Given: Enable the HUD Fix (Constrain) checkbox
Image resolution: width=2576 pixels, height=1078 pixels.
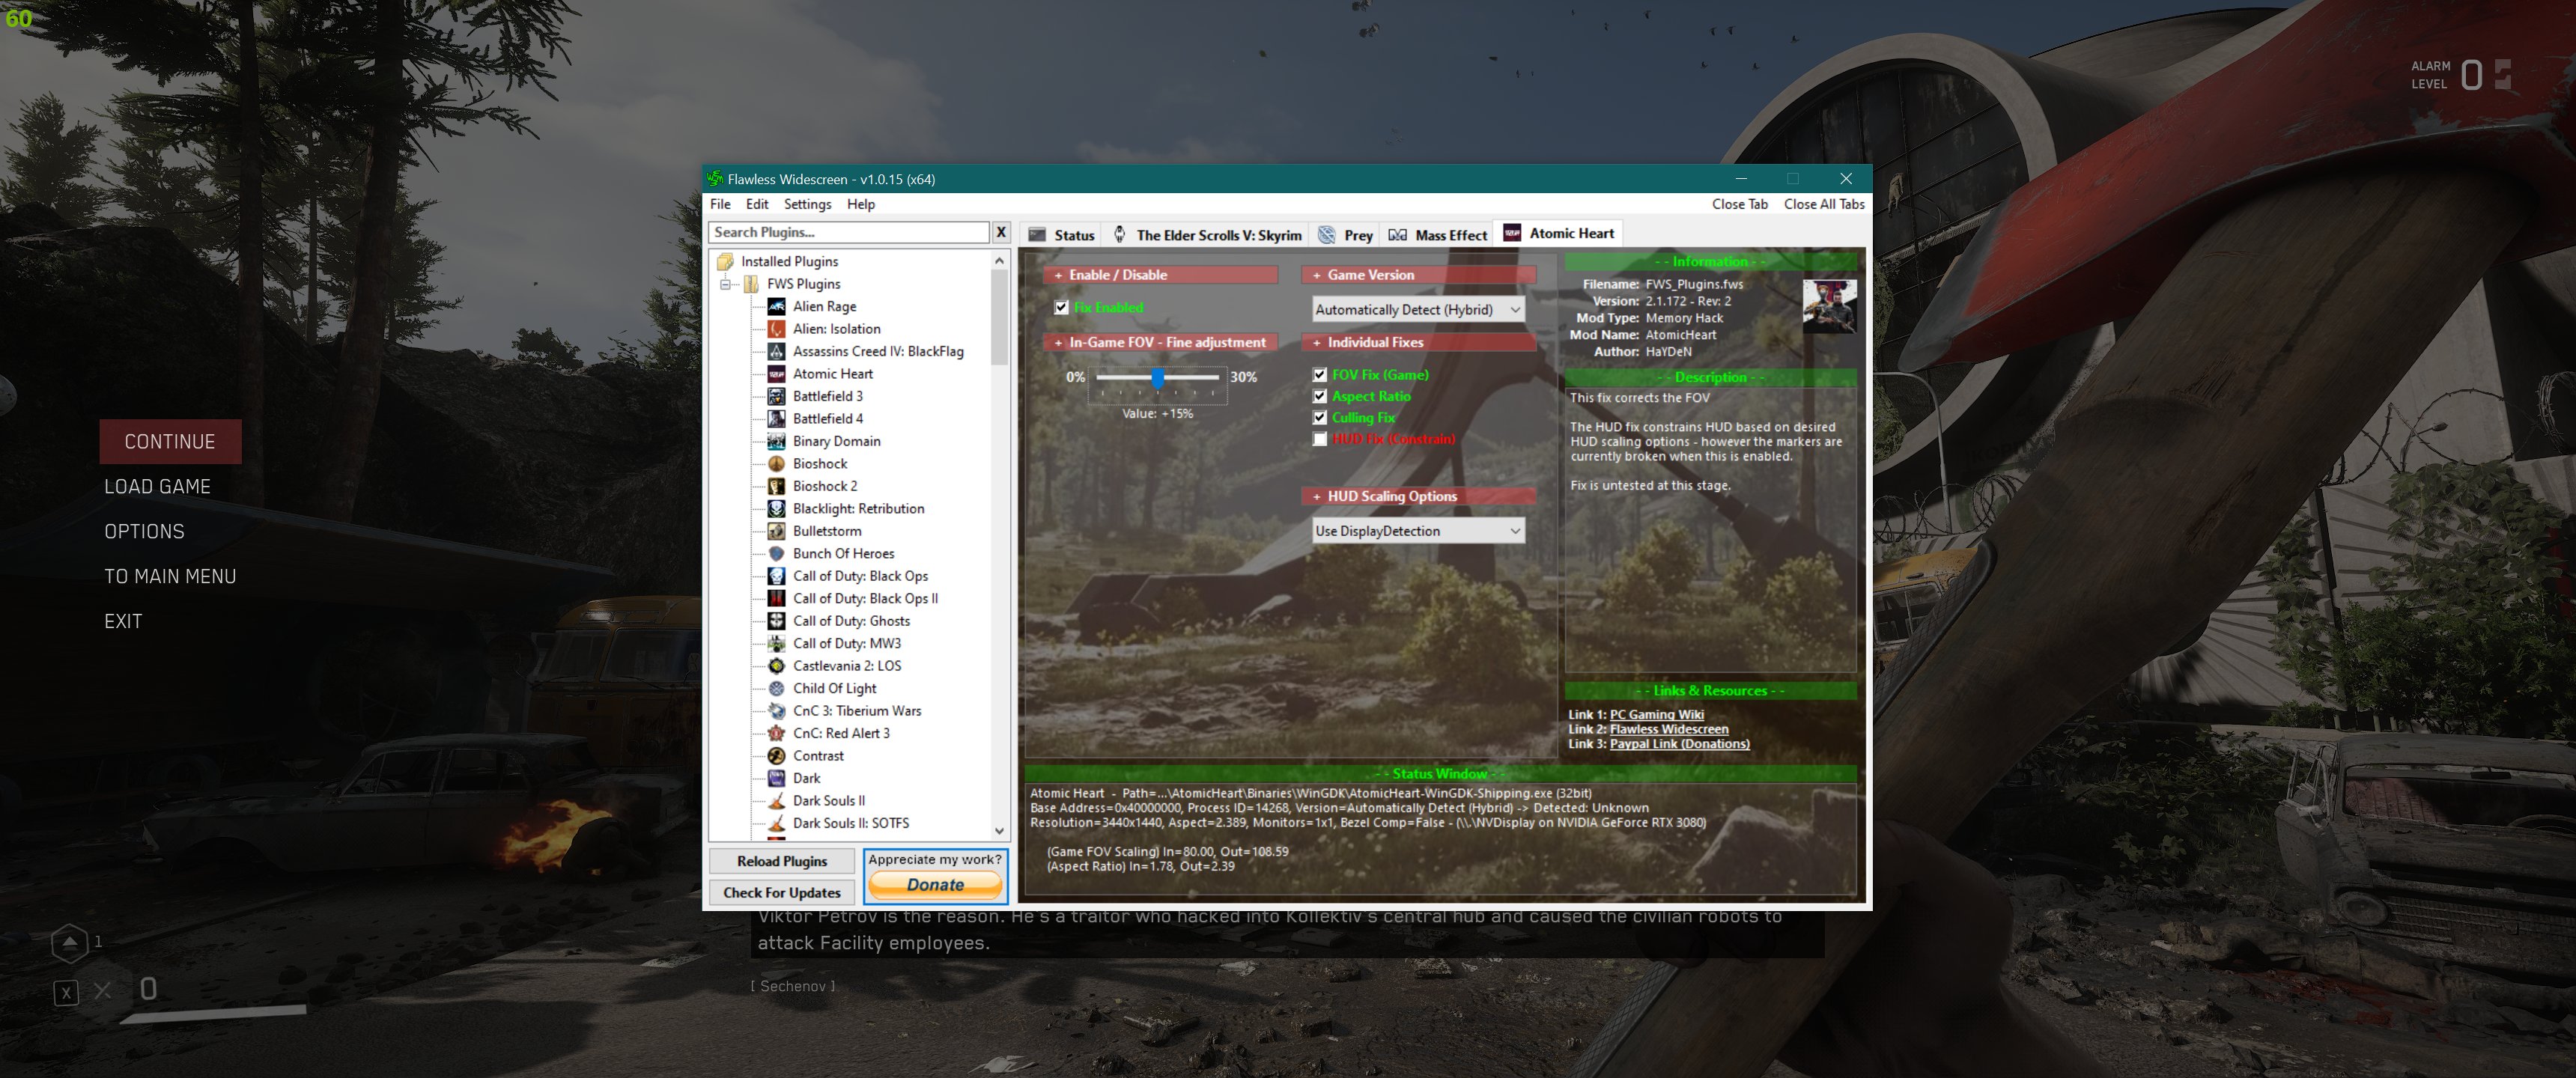Looking at the screenshot, I should point(1320,439).
